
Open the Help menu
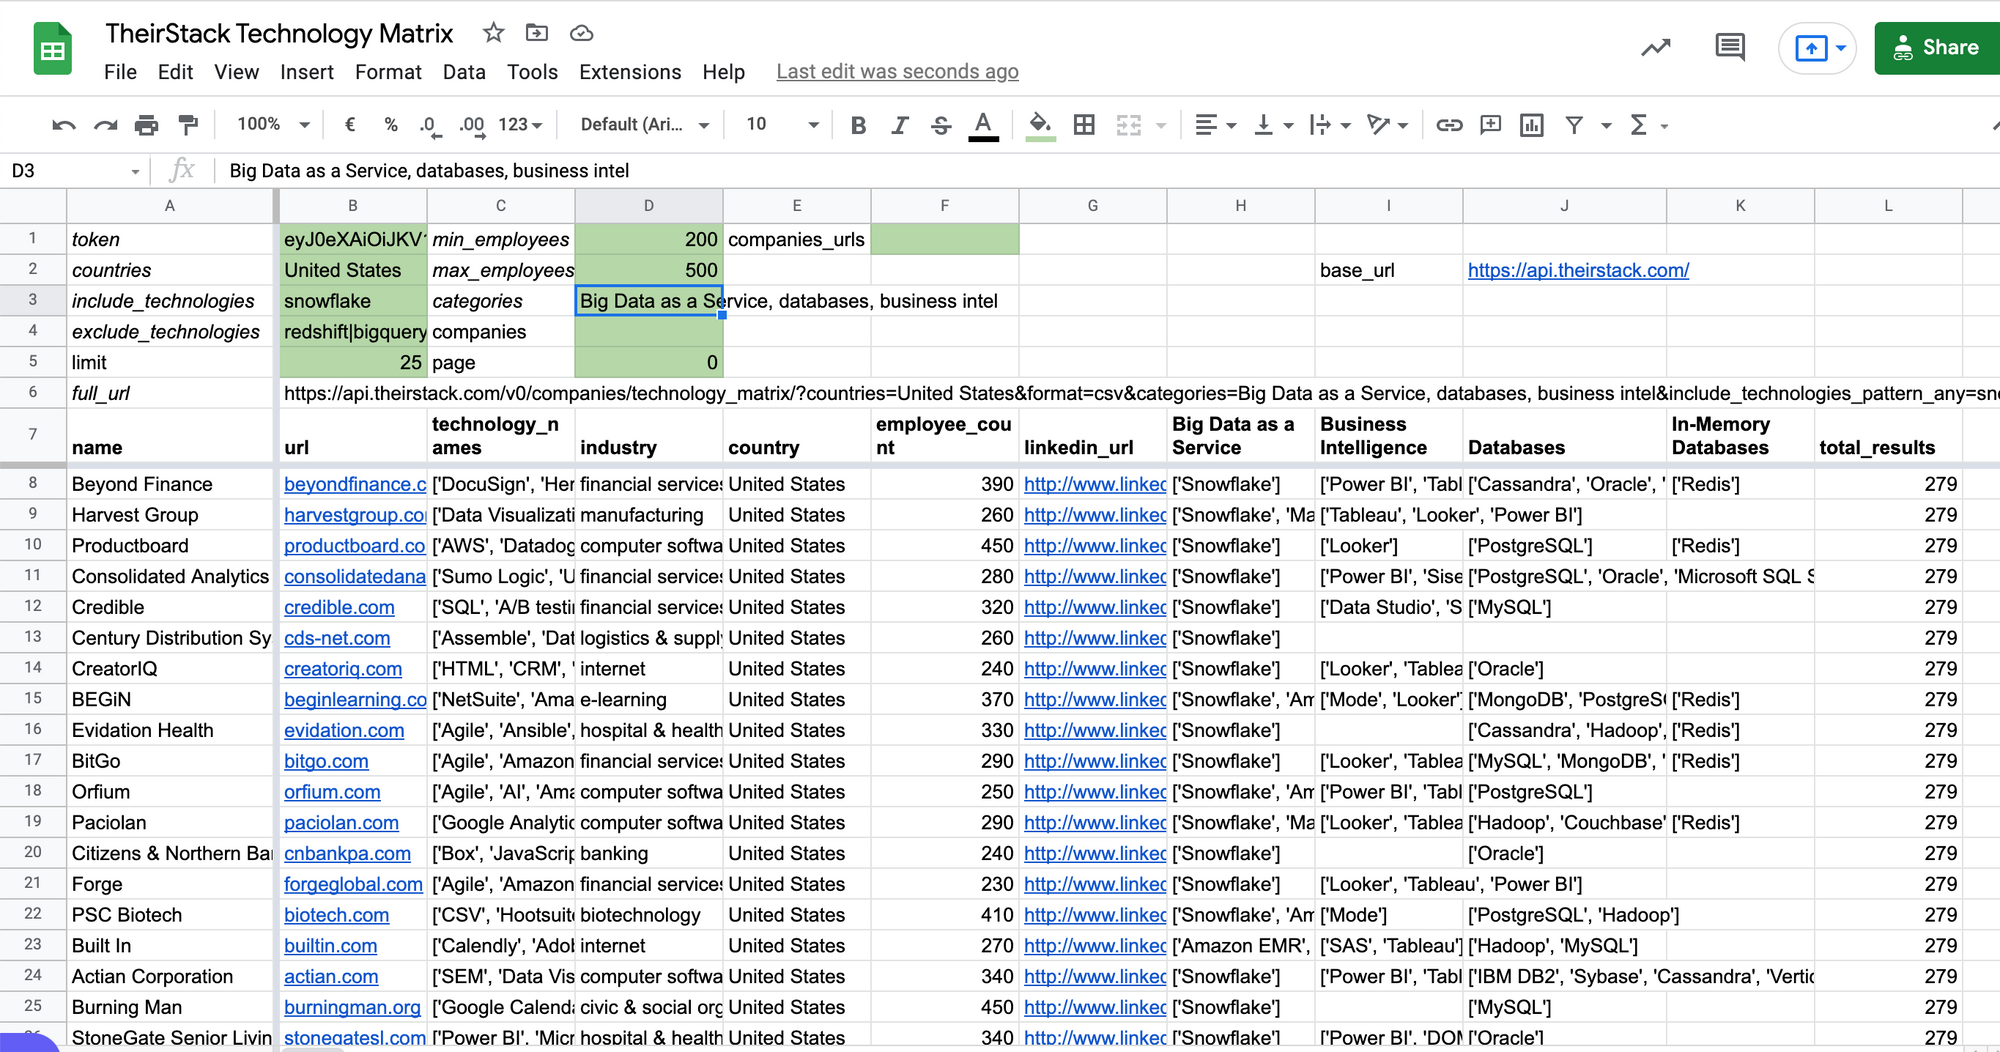[x=723, y=72]
